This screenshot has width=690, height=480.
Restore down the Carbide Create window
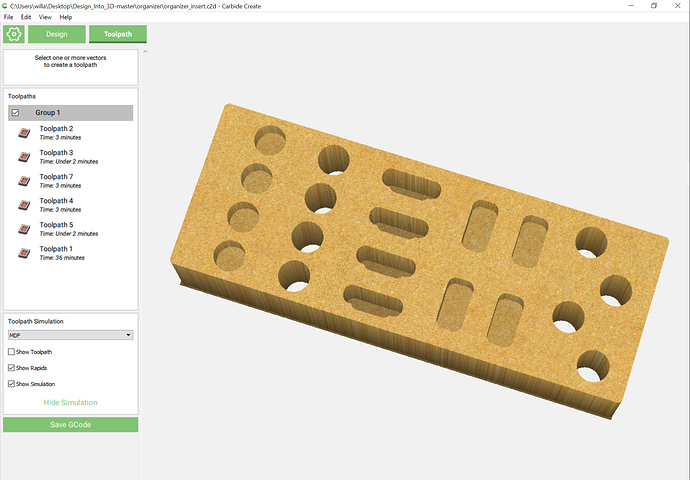(x=654, y=6)
